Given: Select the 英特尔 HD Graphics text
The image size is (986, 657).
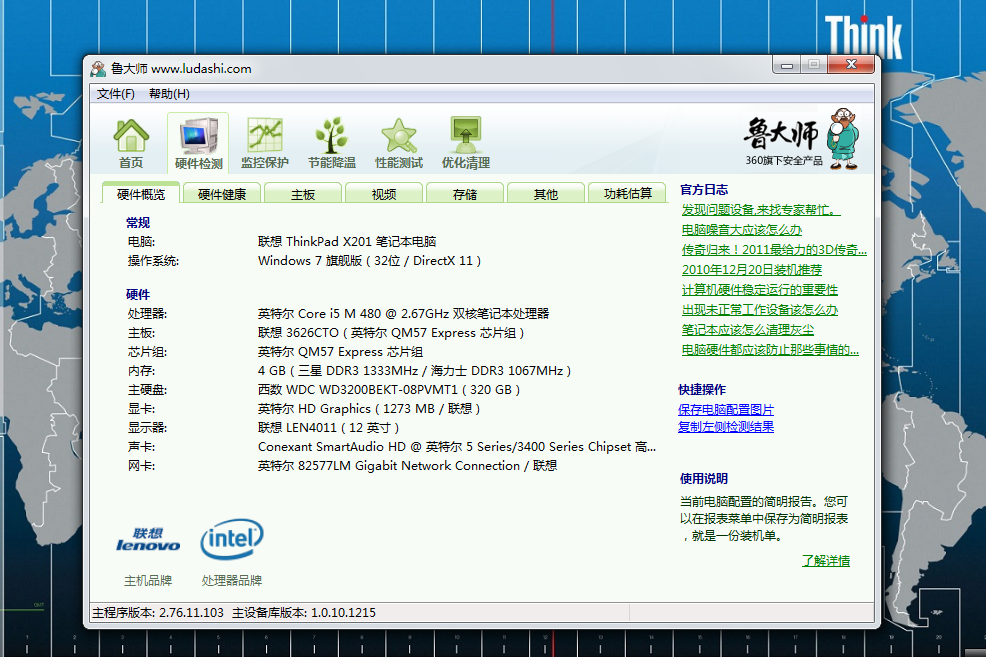Looking at the screenshot, I should pos(369,409).
